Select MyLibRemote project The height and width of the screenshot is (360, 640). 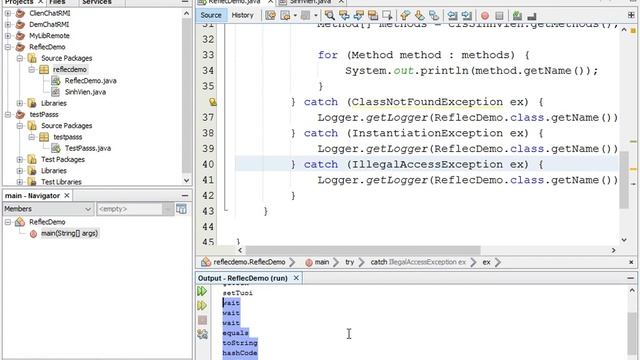49,36
